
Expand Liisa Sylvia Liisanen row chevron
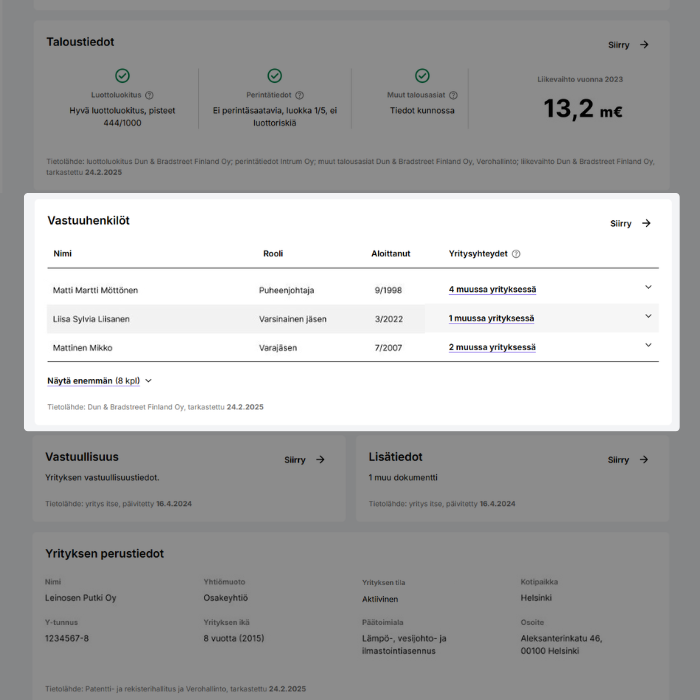[648, 317]
